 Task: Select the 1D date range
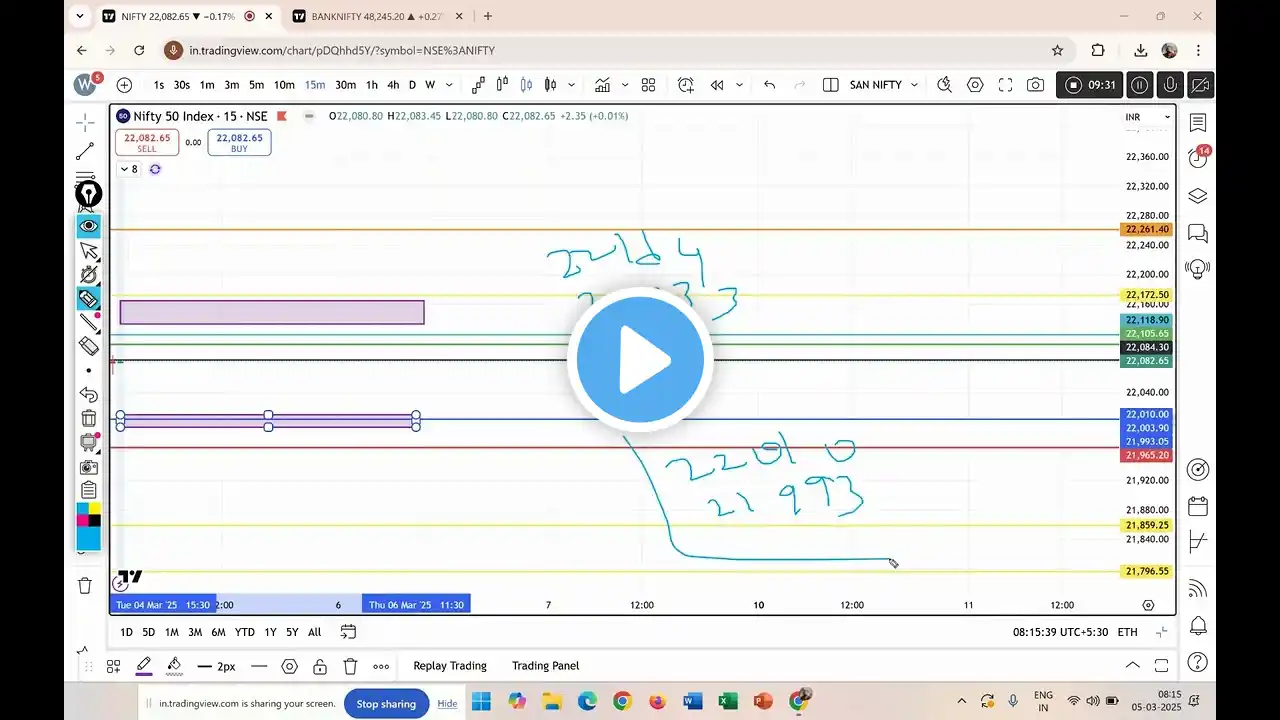(x=126, y=632)
